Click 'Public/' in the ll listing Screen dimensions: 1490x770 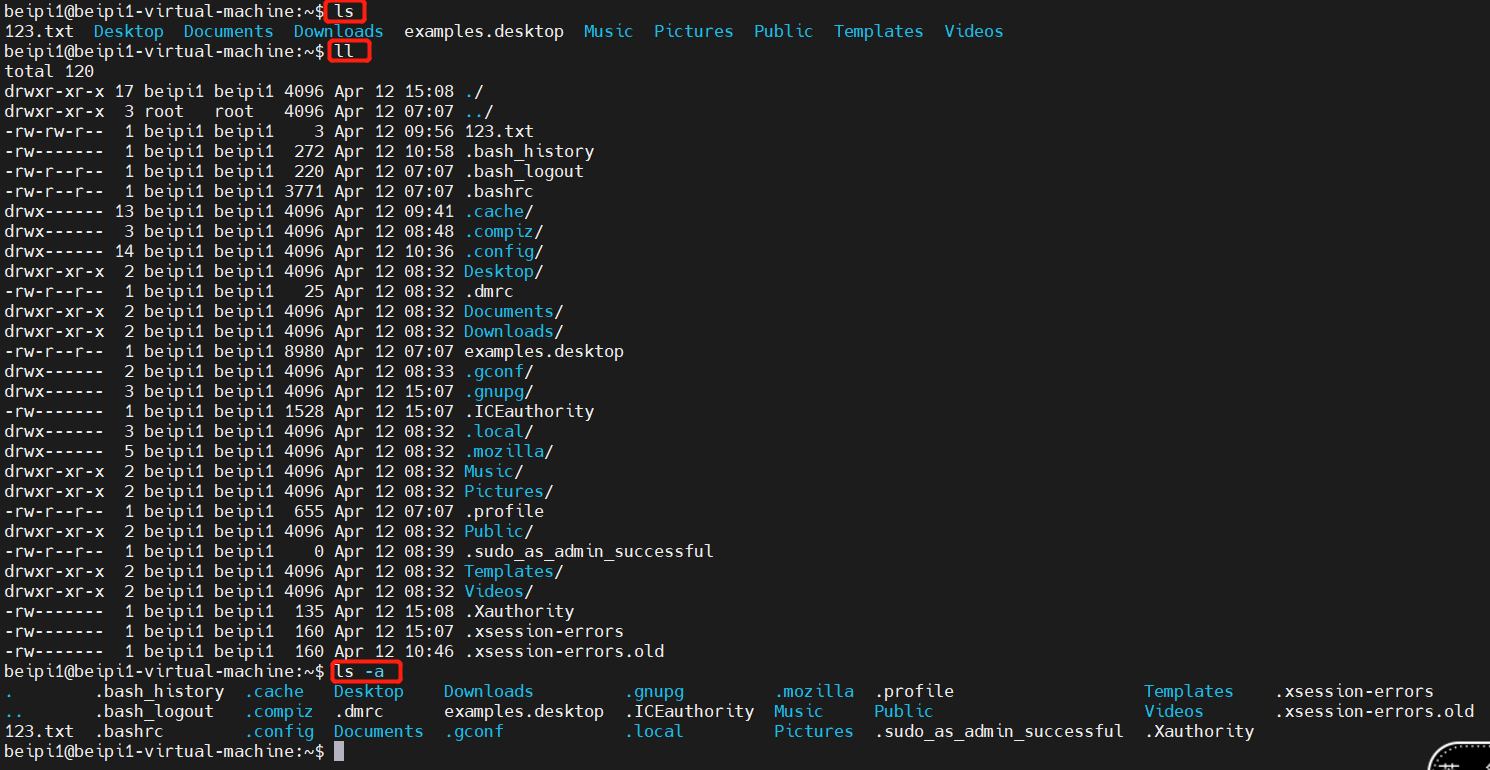tap(499, 531)
